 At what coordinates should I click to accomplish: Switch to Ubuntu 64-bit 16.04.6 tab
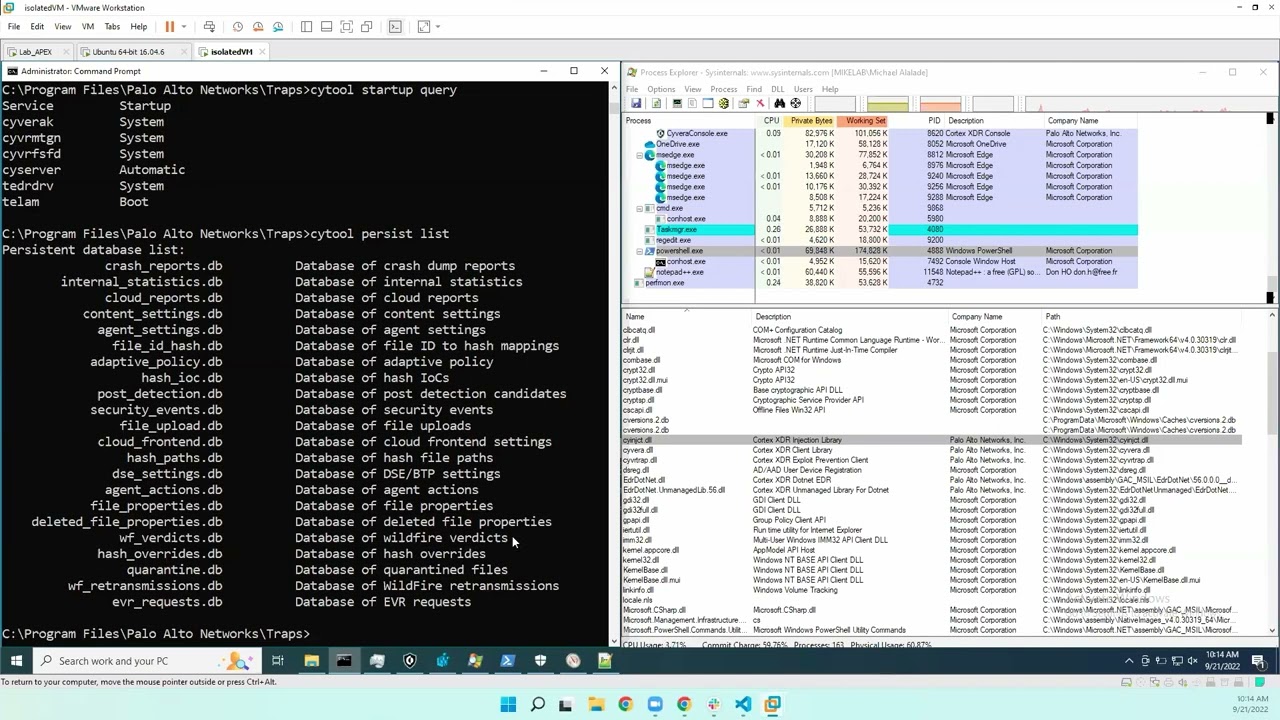click(x=129, y=52)
